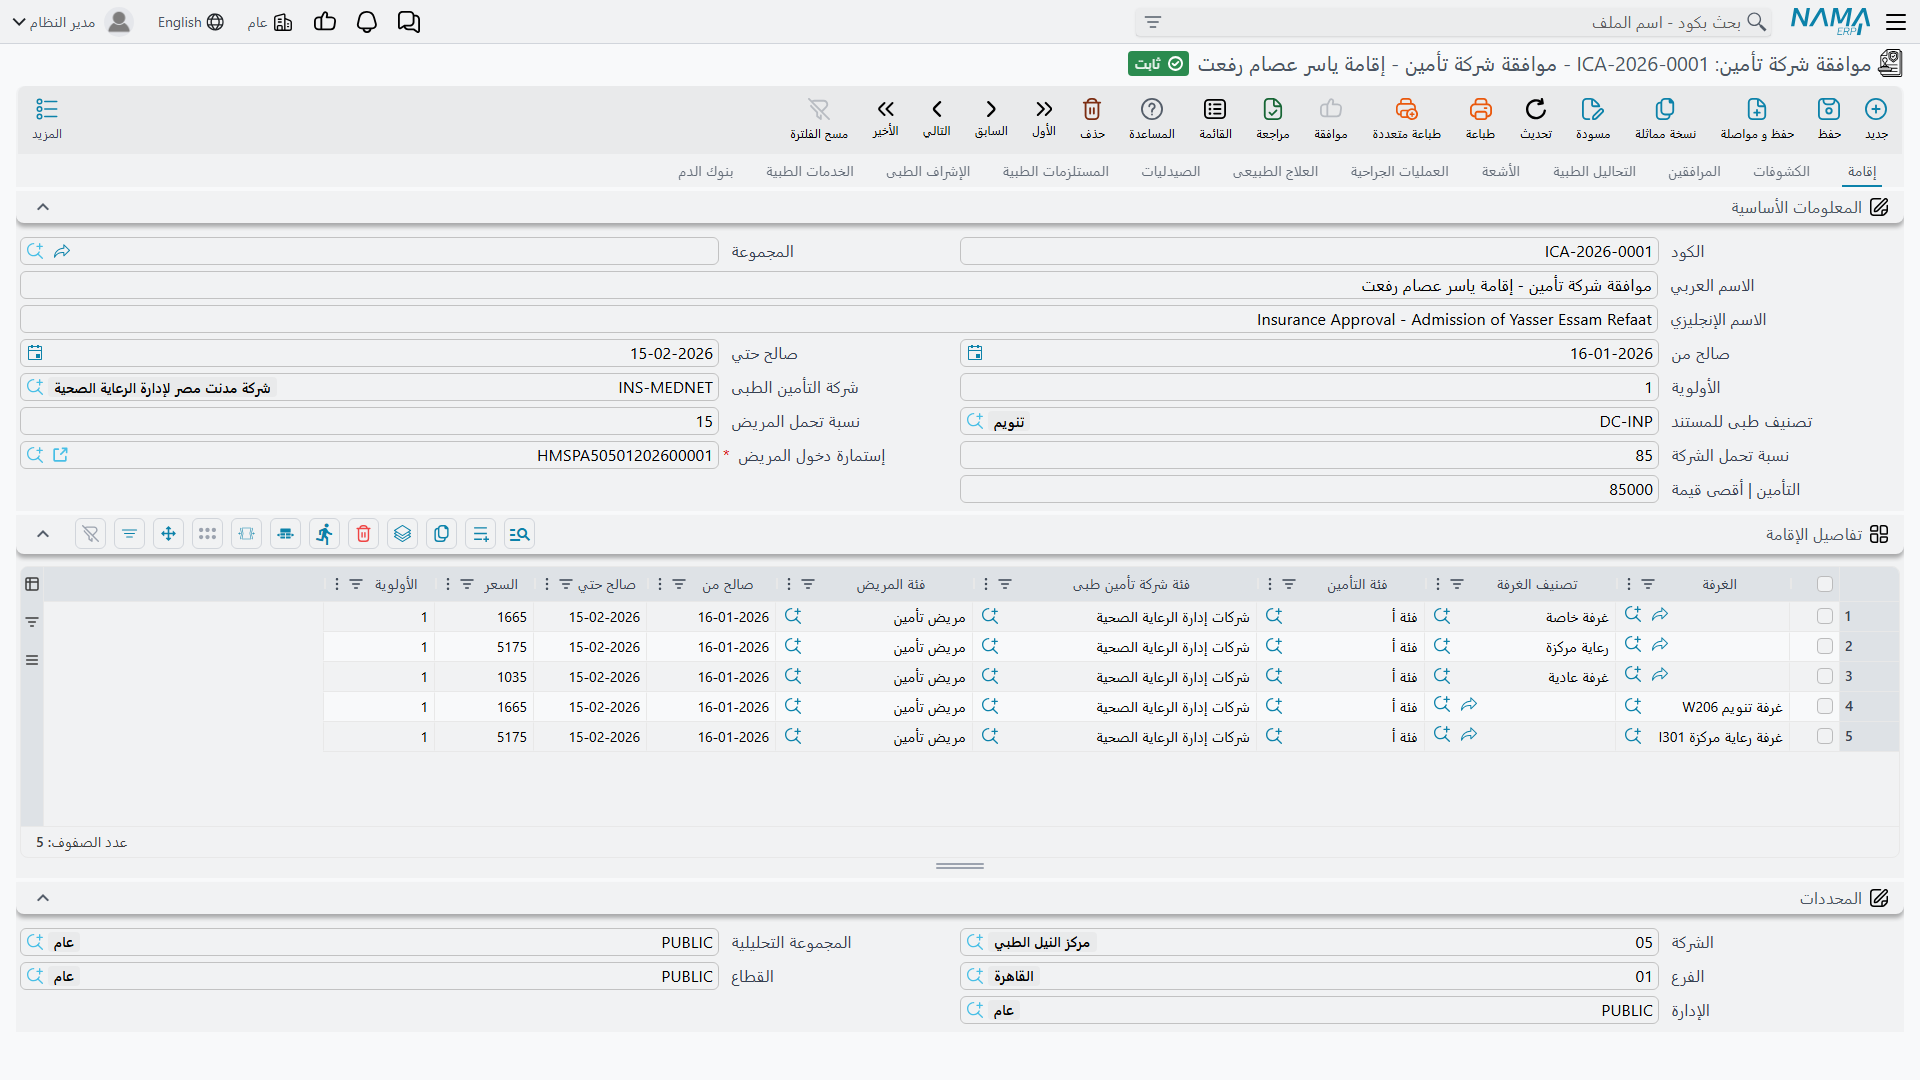Collapse the تفاصيل الإقامة section
1920x1080 pixels.
click(x=43, y=534)
